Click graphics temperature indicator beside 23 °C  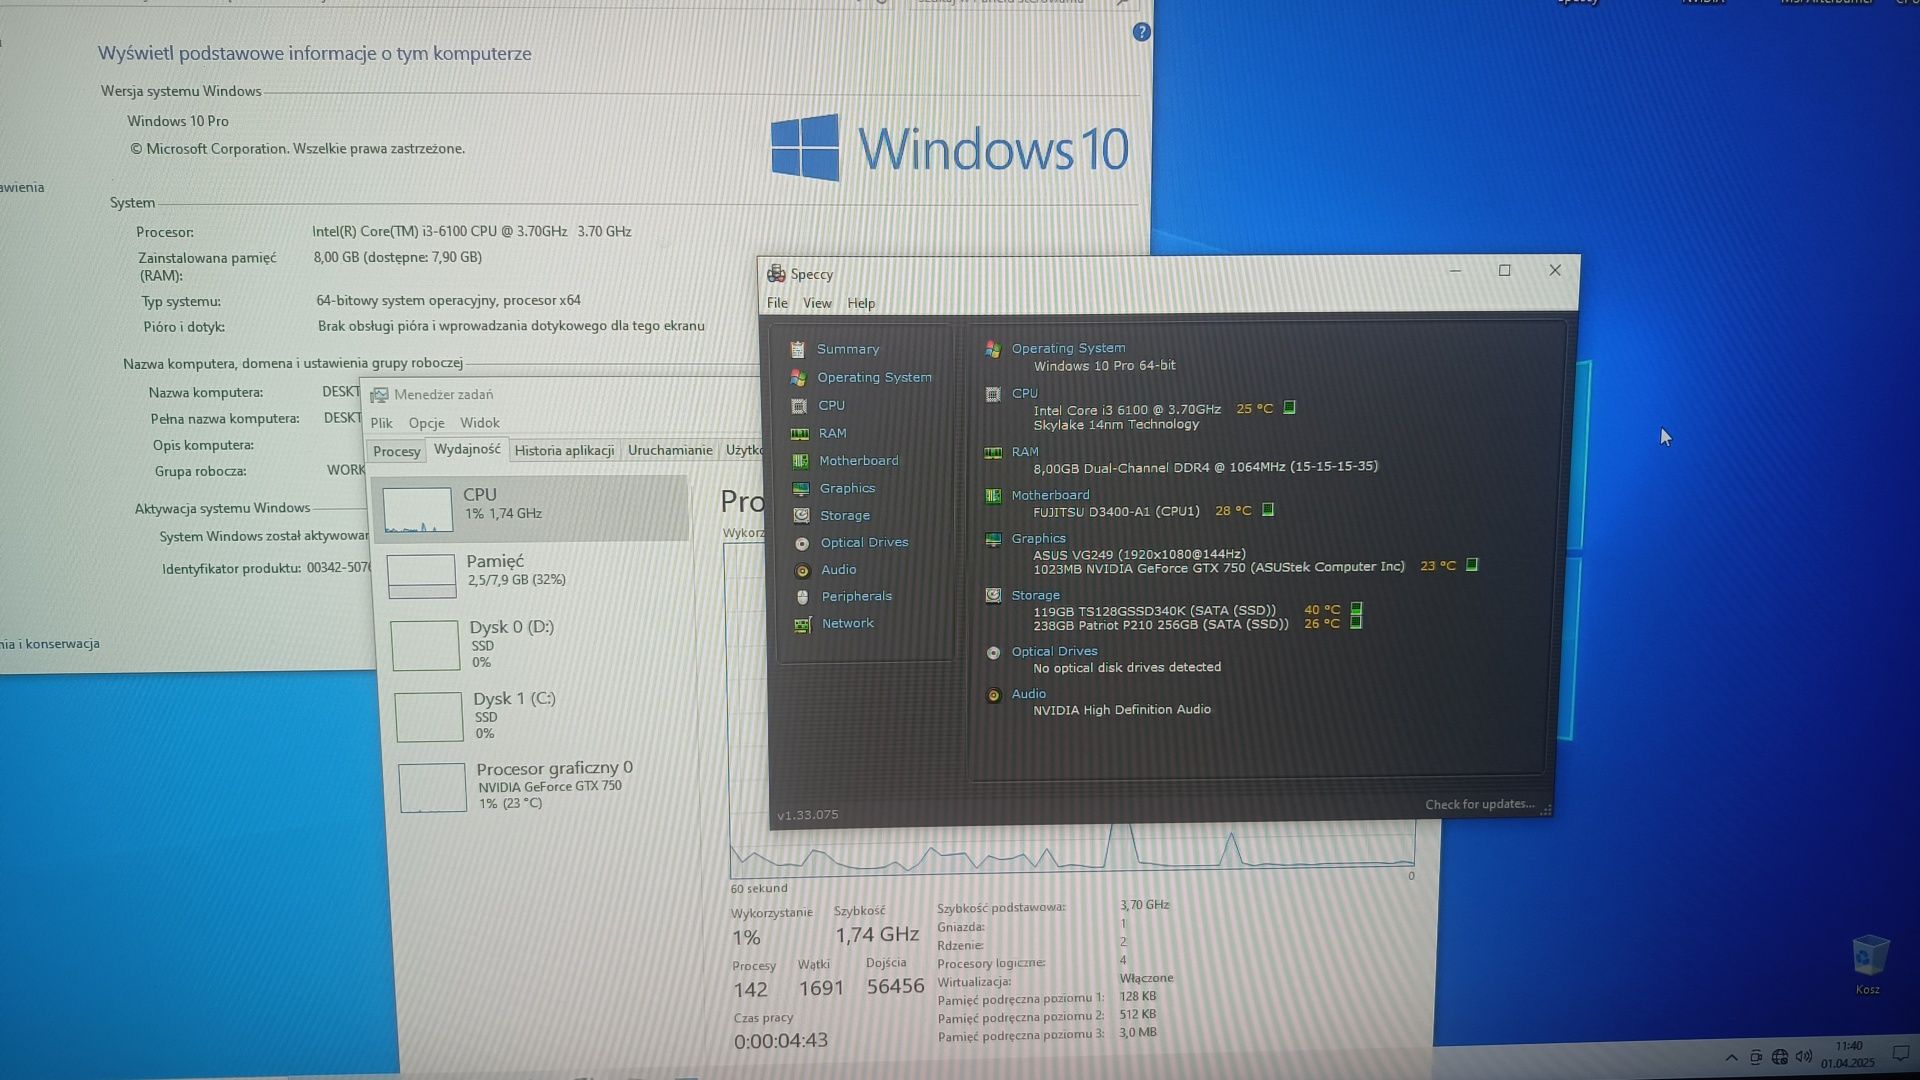(1471, 565)
